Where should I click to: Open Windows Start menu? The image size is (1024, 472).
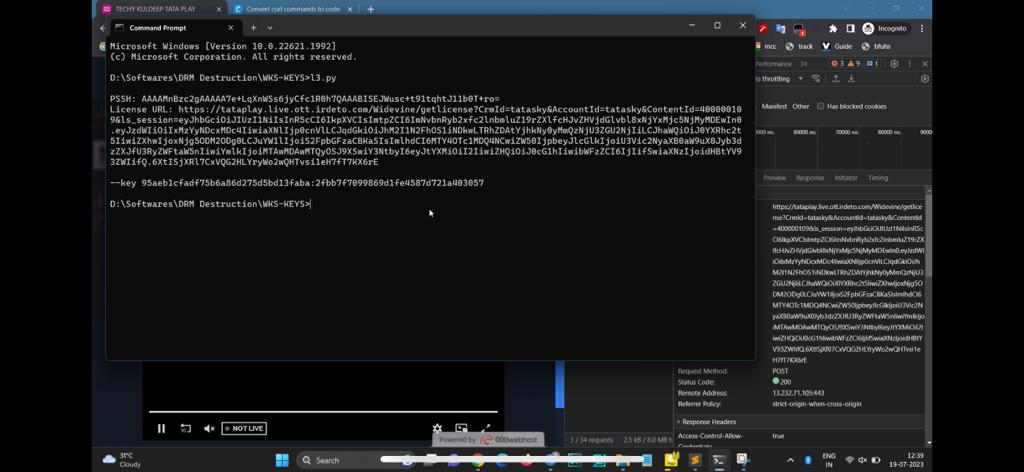coord(282,460)
